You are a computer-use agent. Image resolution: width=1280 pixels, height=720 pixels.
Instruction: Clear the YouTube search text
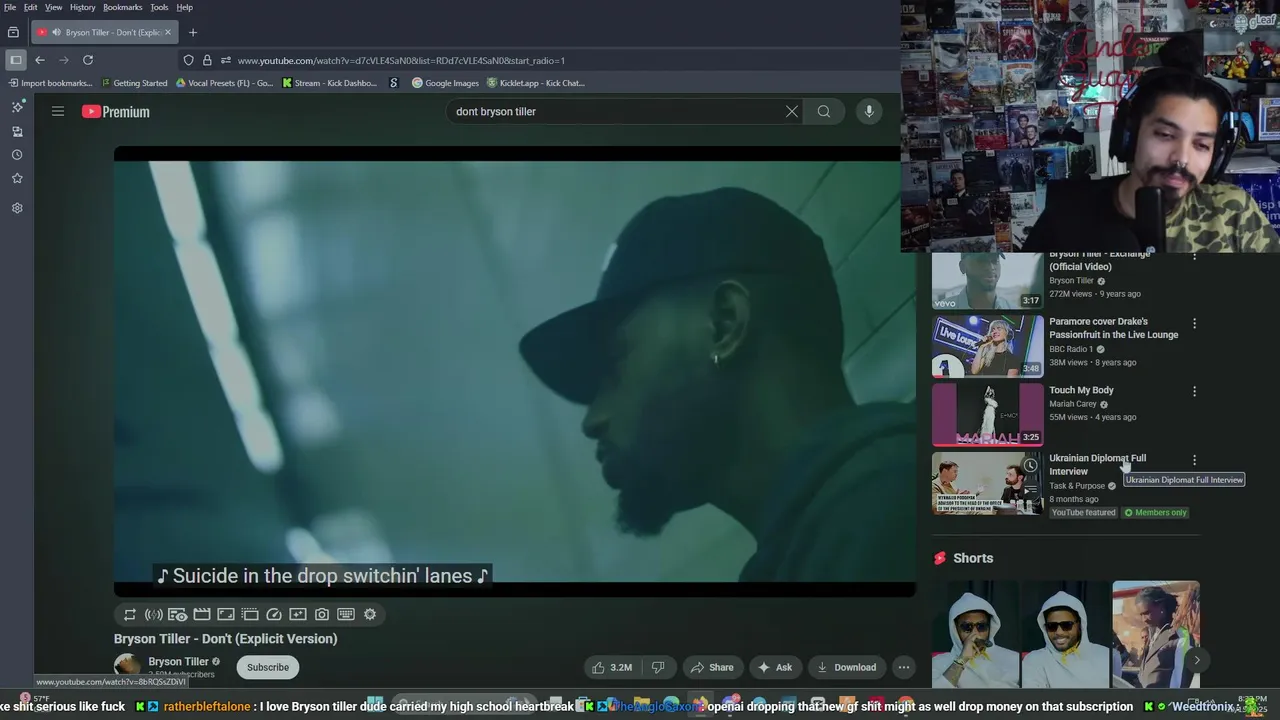click(x=792, y=111)
